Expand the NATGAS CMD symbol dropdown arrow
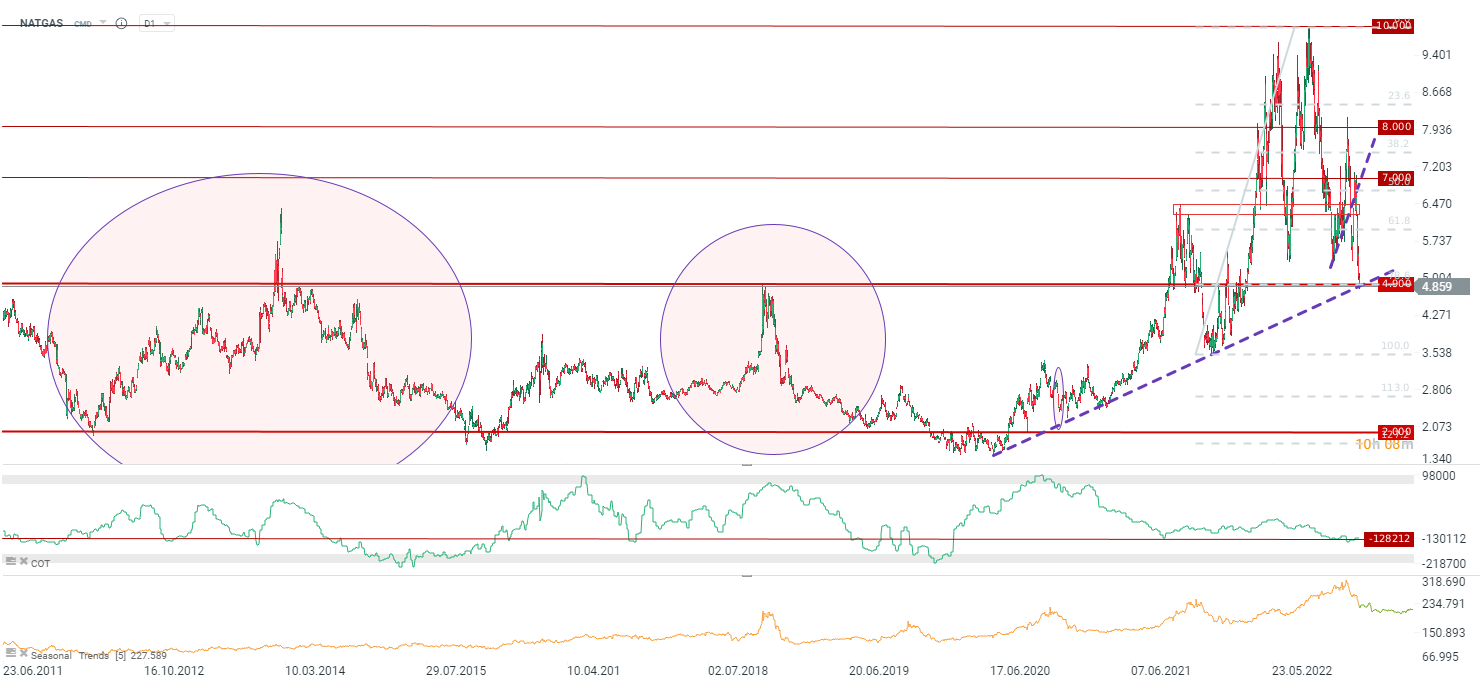 [102, 22]
